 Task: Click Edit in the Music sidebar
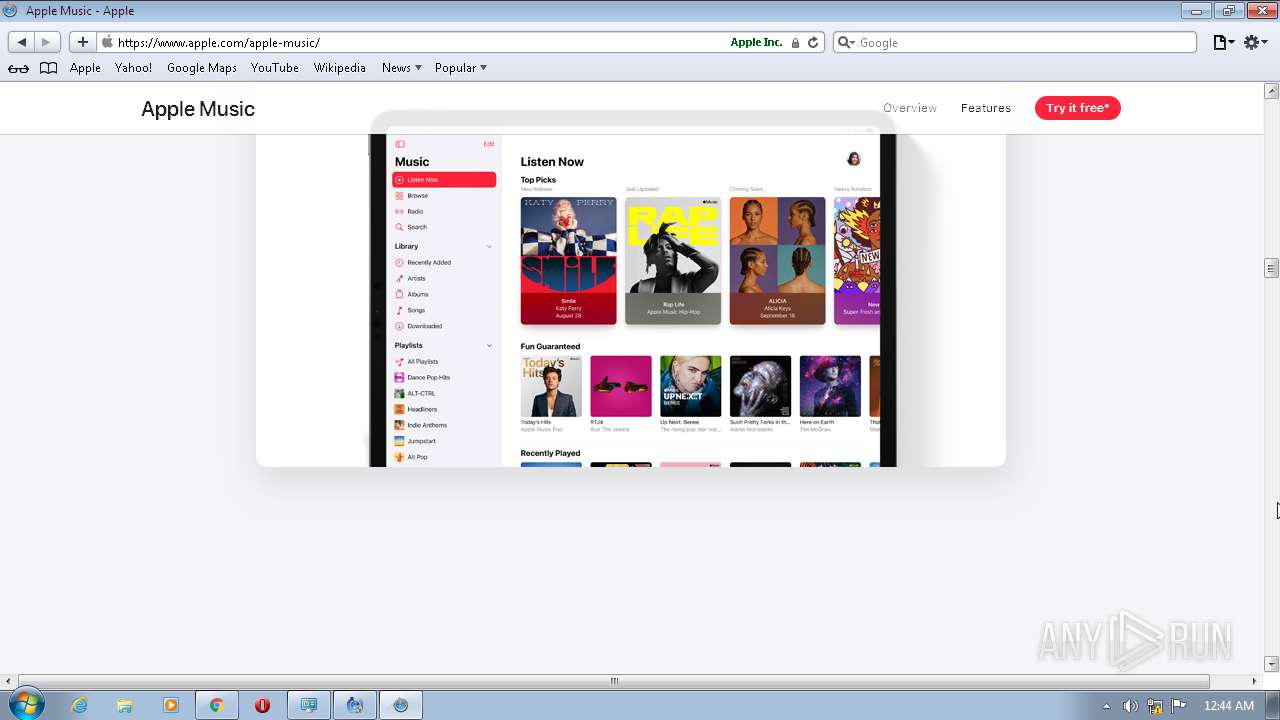[x=489, y=144]
